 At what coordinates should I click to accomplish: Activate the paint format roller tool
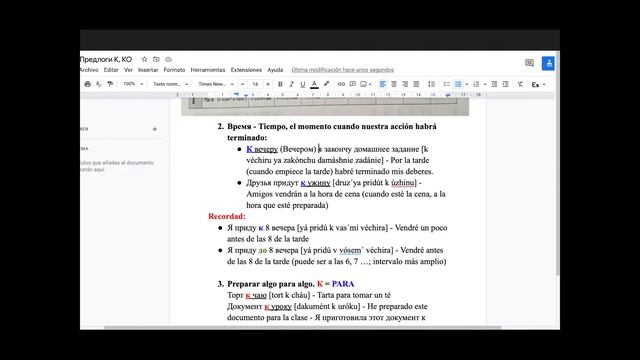point(110,84)
